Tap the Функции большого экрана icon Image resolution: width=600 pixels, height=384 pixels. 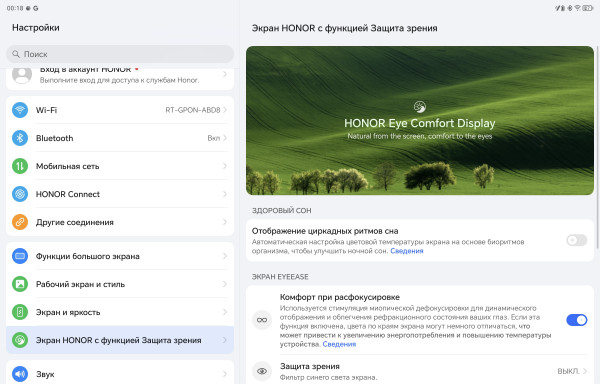pos(20,256)
